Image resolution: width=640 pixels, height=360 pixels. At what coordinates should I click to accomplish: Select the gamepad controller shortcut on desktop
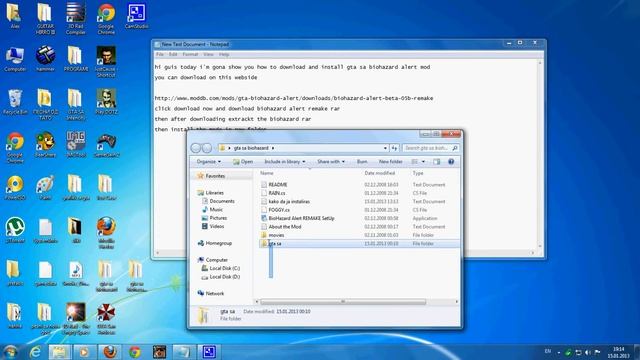click(x=106, y=145)
